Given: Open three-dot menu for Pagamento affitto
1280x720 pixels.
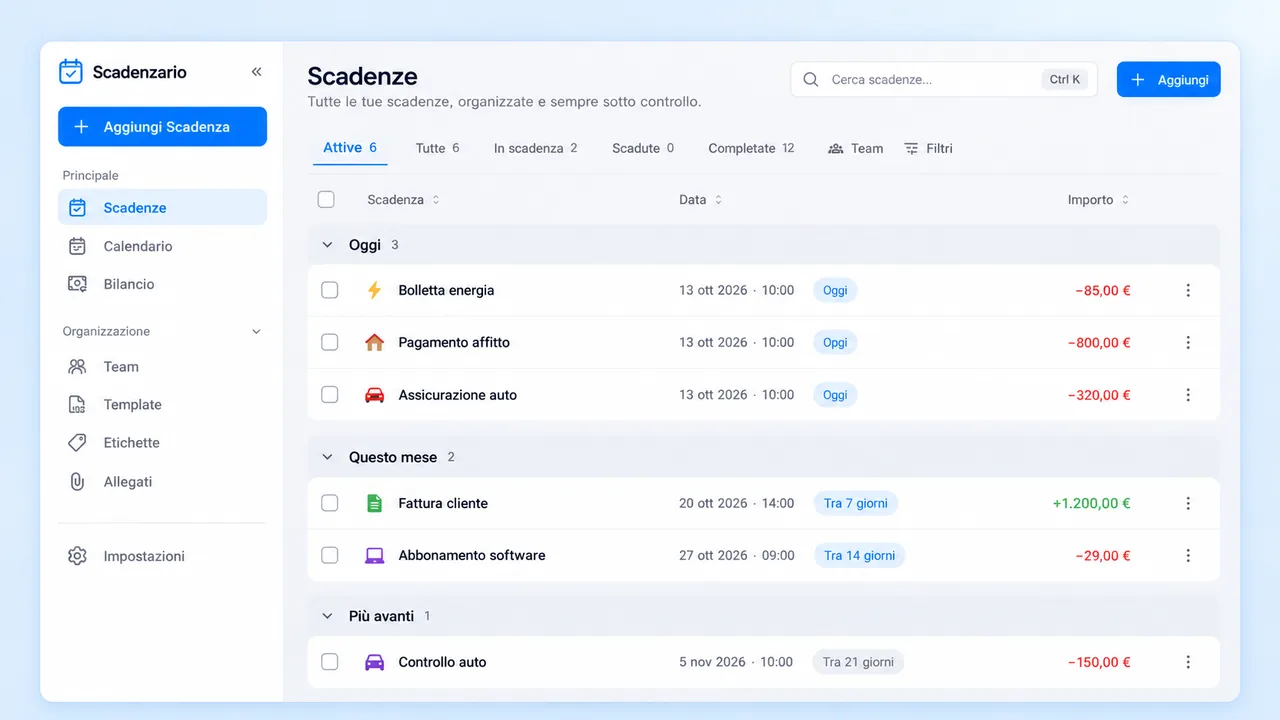Looking at the screenshot, I should [x=1188, y=342].
